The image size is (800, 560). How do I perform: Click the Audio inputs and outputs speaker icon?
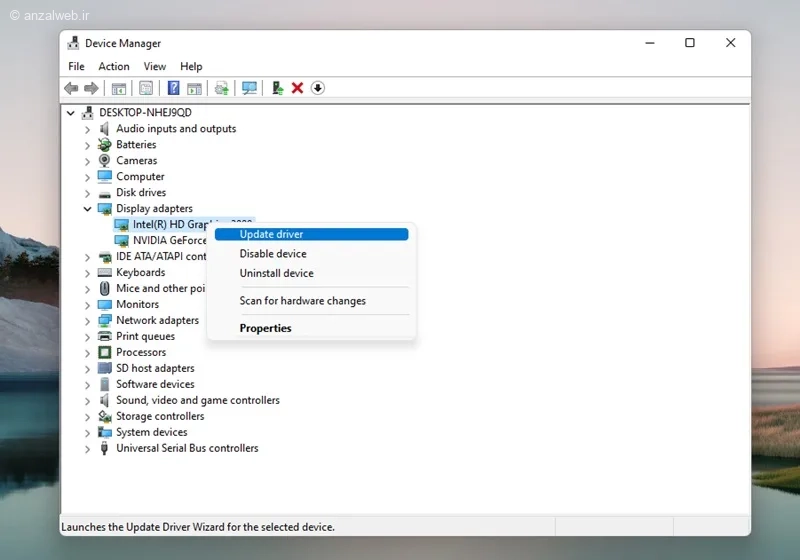(x=105, y=129)
